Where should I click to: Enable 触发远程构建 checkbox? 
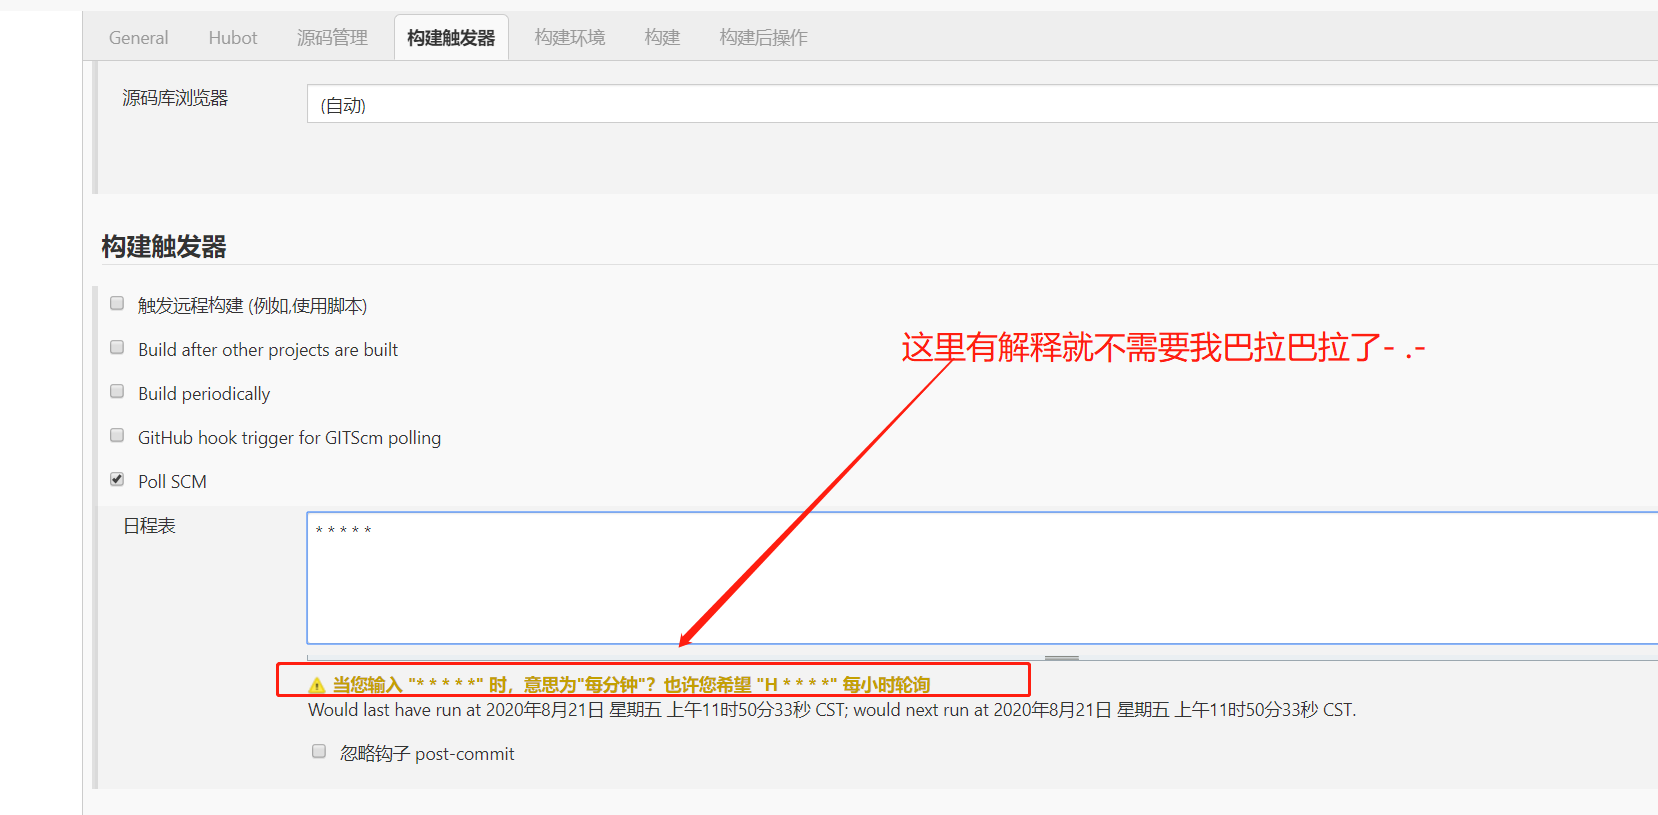117,303
